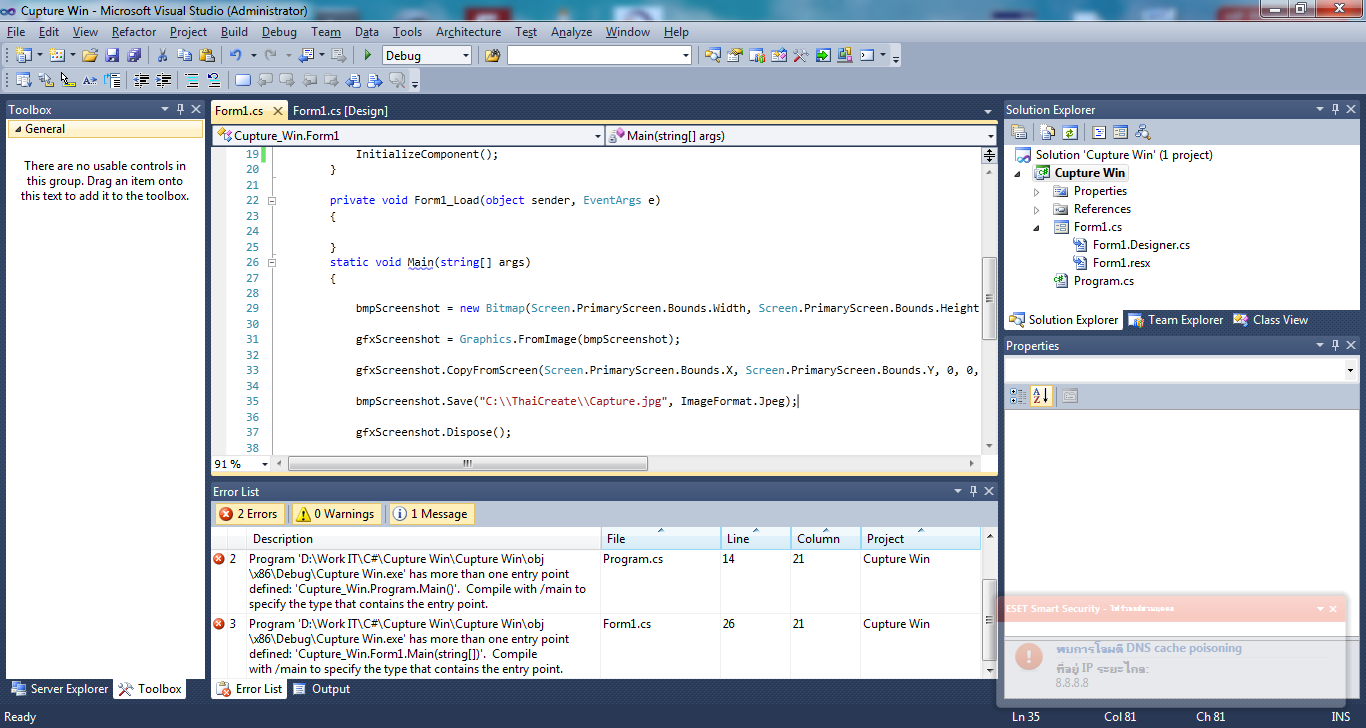
Task: Select Form1.Designer.cs in Solution Explorer
Action: click(1141, 245)
